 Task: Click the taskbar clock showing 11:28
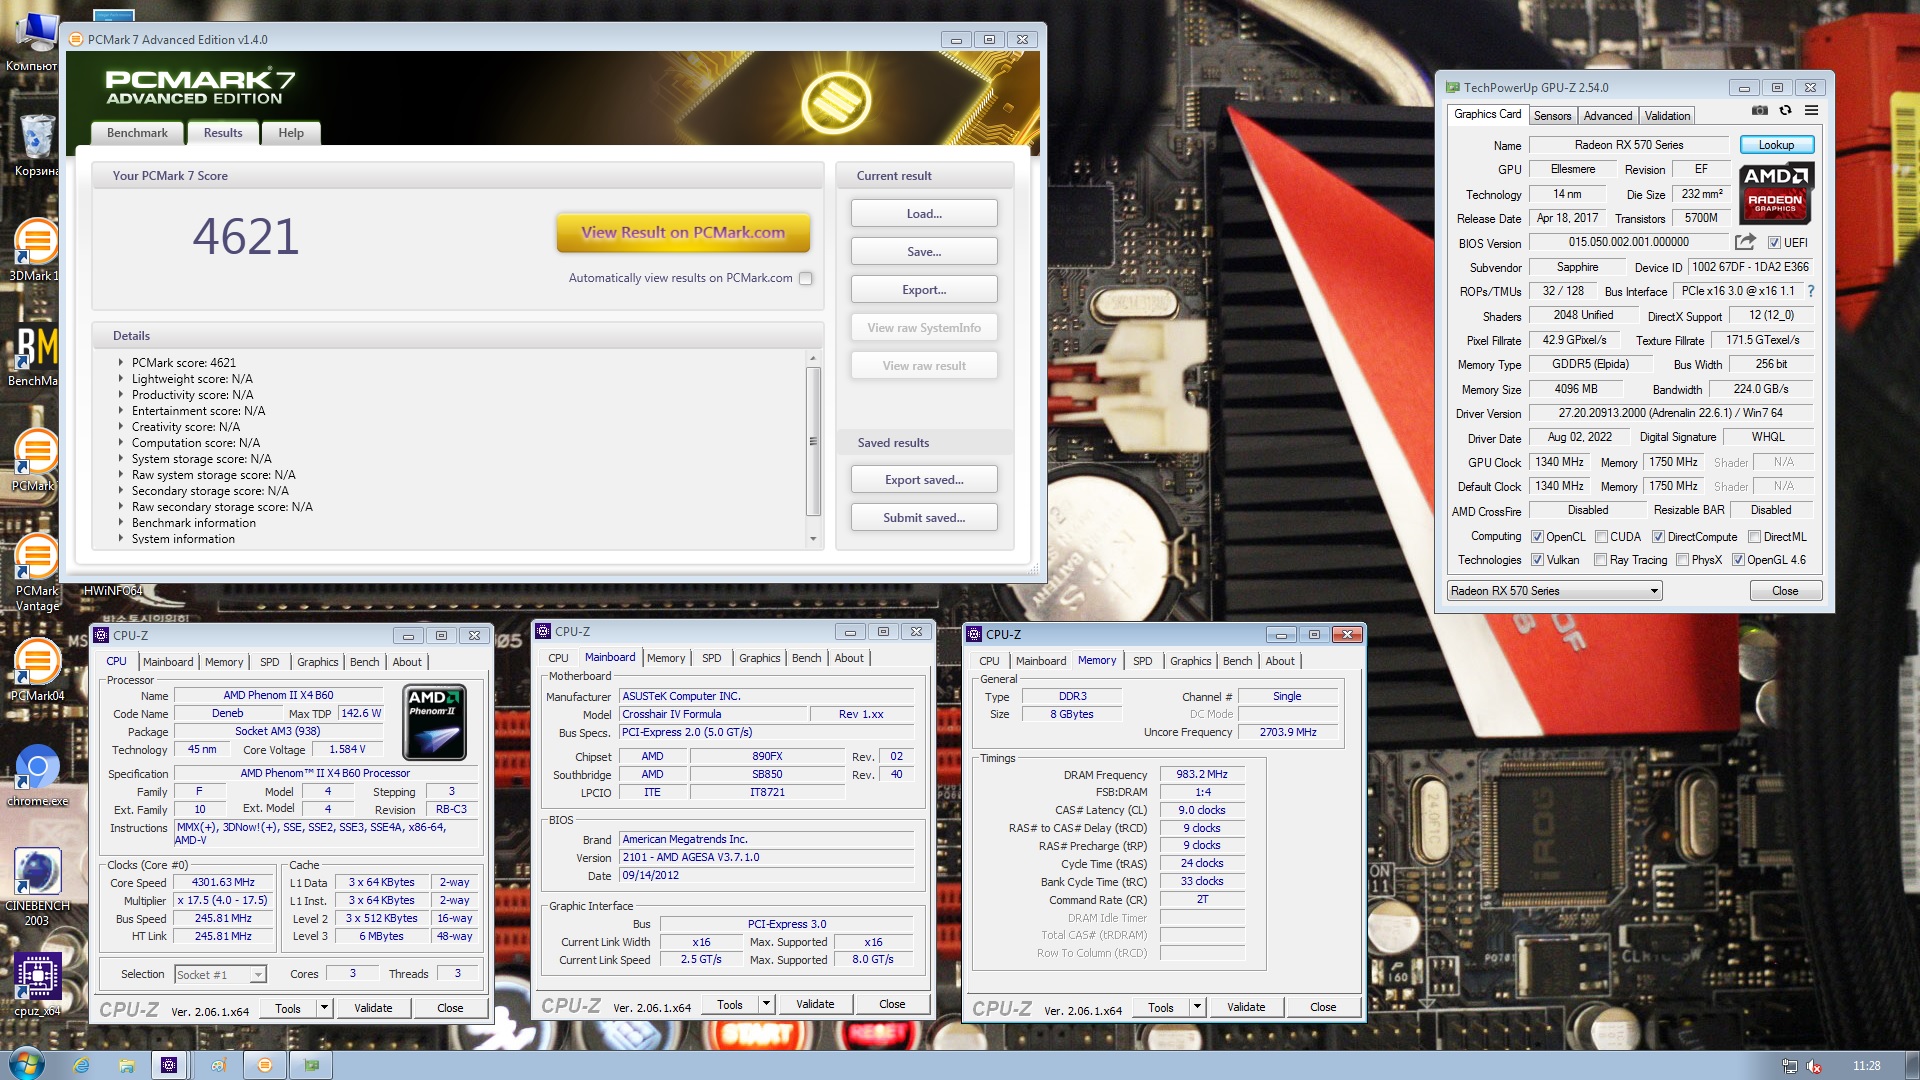pos(1866,1066)
